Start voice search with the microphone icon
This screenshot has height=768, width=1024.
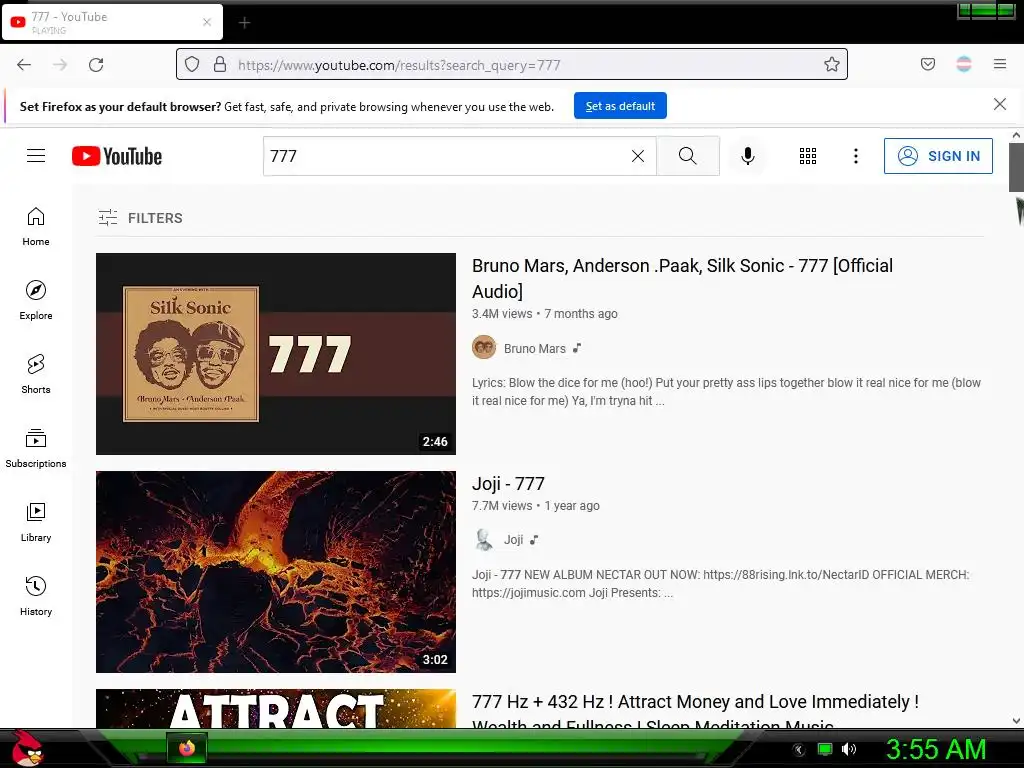[x=748, y=156]
